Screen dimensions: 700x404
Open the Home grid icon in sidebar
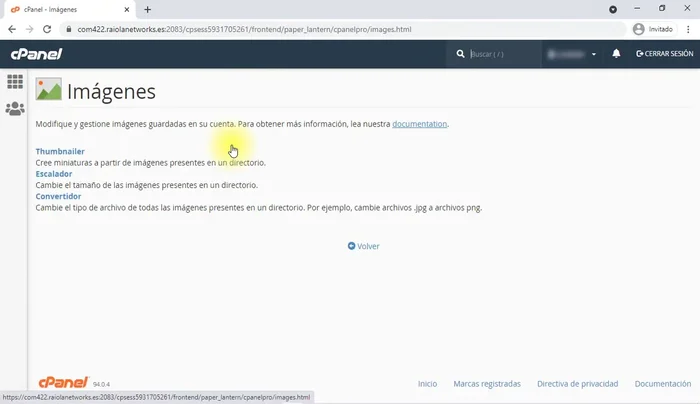(15, 82)
